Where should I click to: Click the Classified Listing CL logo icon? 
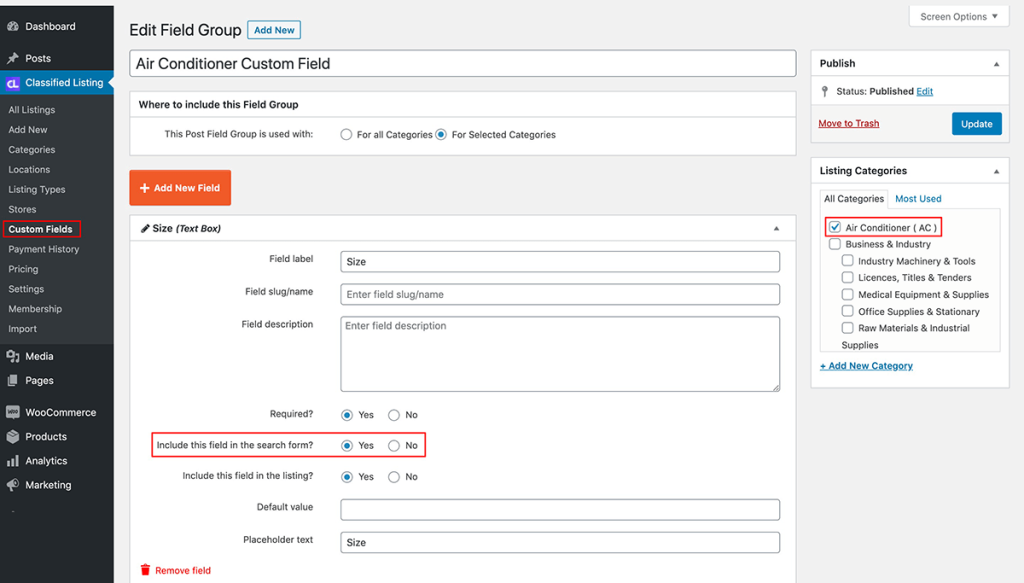tap(12, 83)
